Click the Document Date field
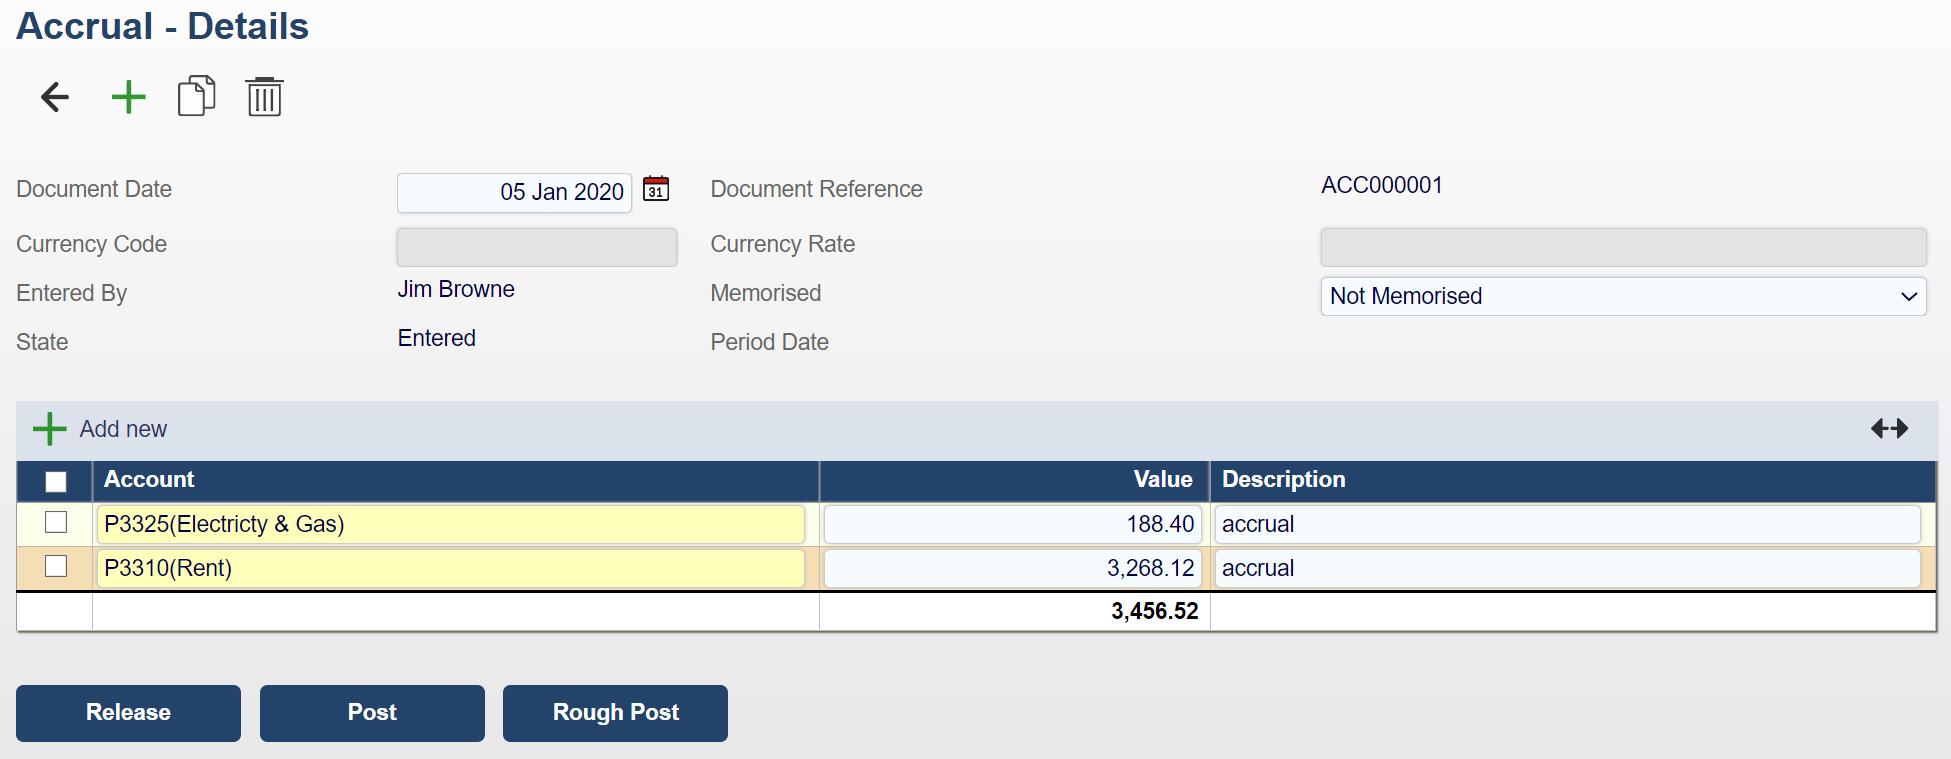 (514, 192)
